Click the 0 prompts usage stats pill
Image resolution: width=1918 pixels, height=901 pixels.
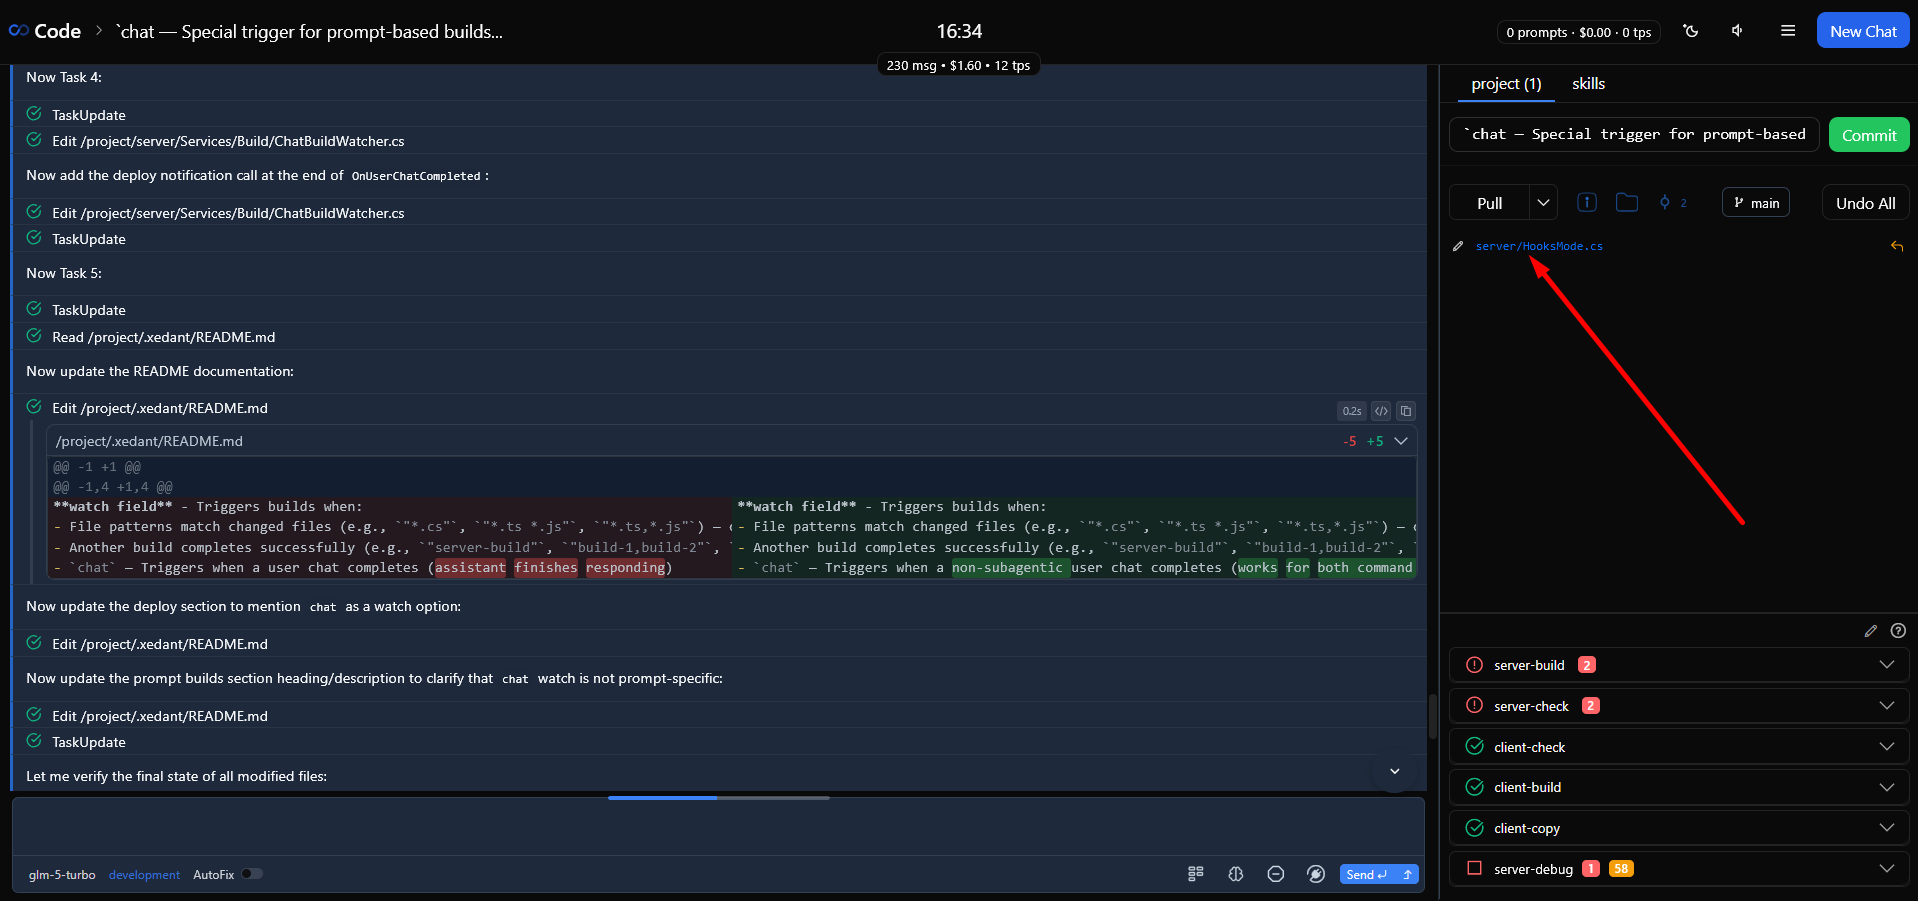pos(1578,32)
